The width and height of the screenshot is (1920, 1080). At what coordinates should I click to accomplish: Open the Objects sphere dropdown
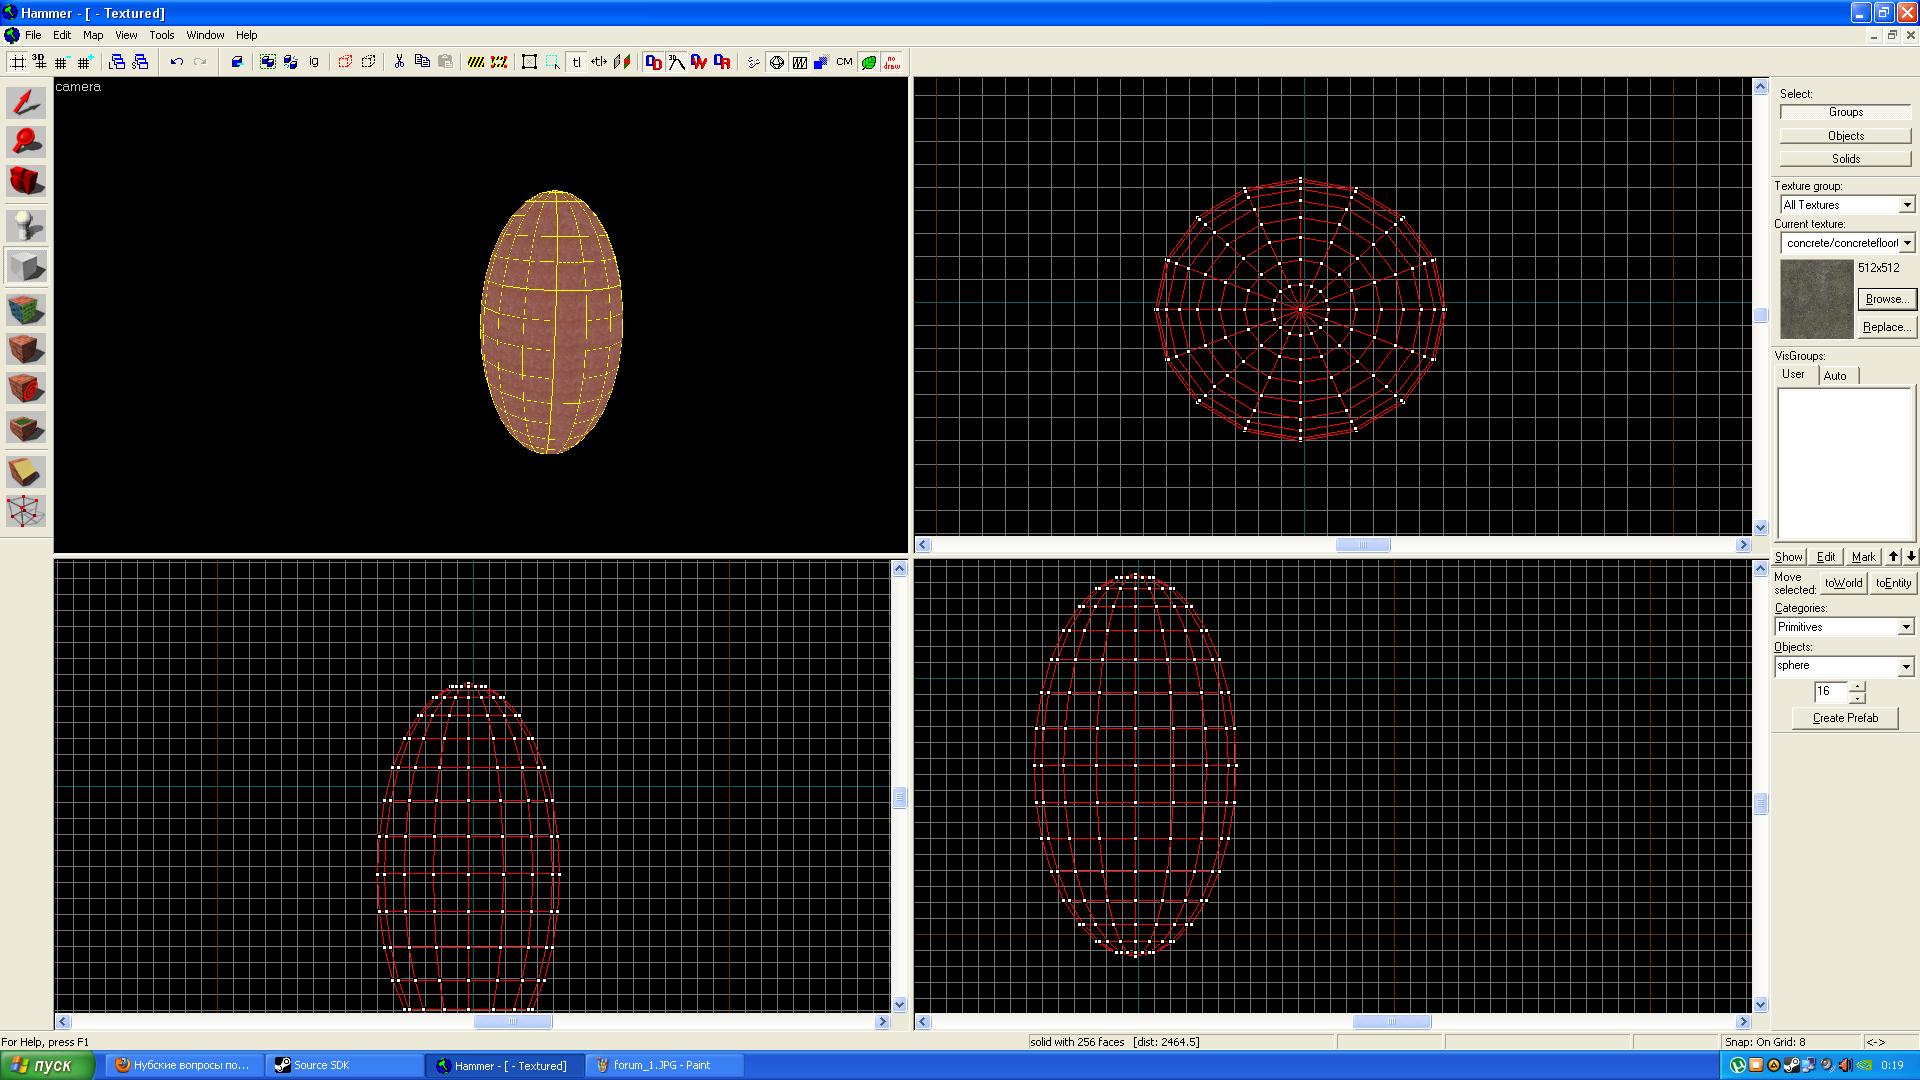[1905, 666]
